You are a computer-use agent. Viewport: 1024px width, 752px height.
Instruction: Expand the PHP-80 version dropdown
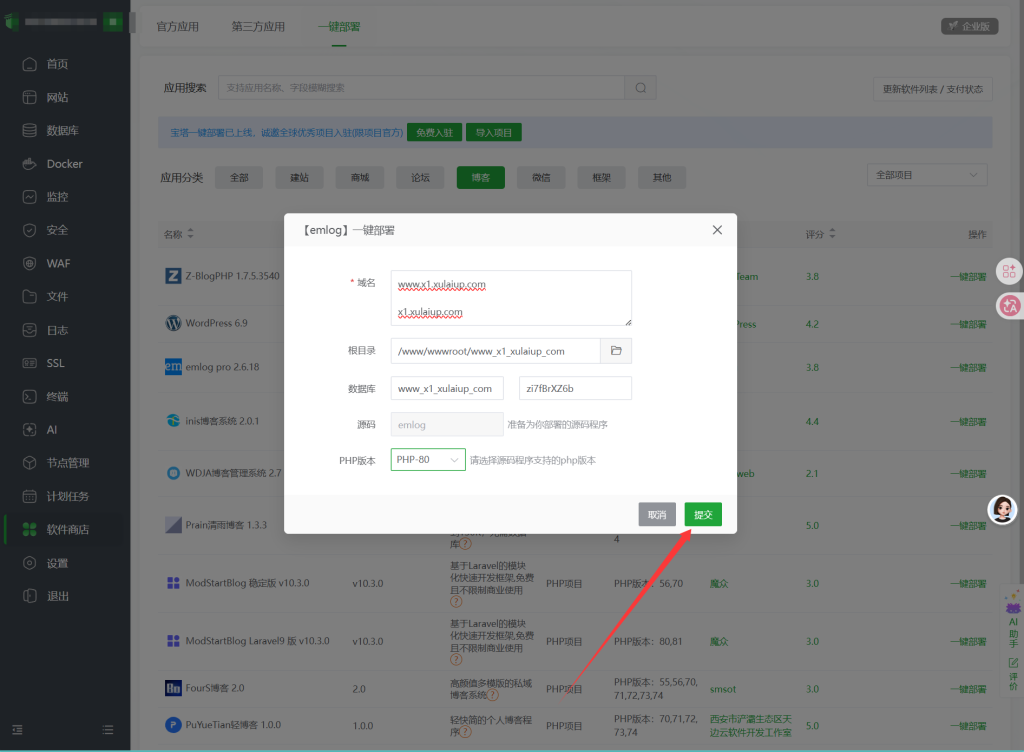click(x=428, y=460)
